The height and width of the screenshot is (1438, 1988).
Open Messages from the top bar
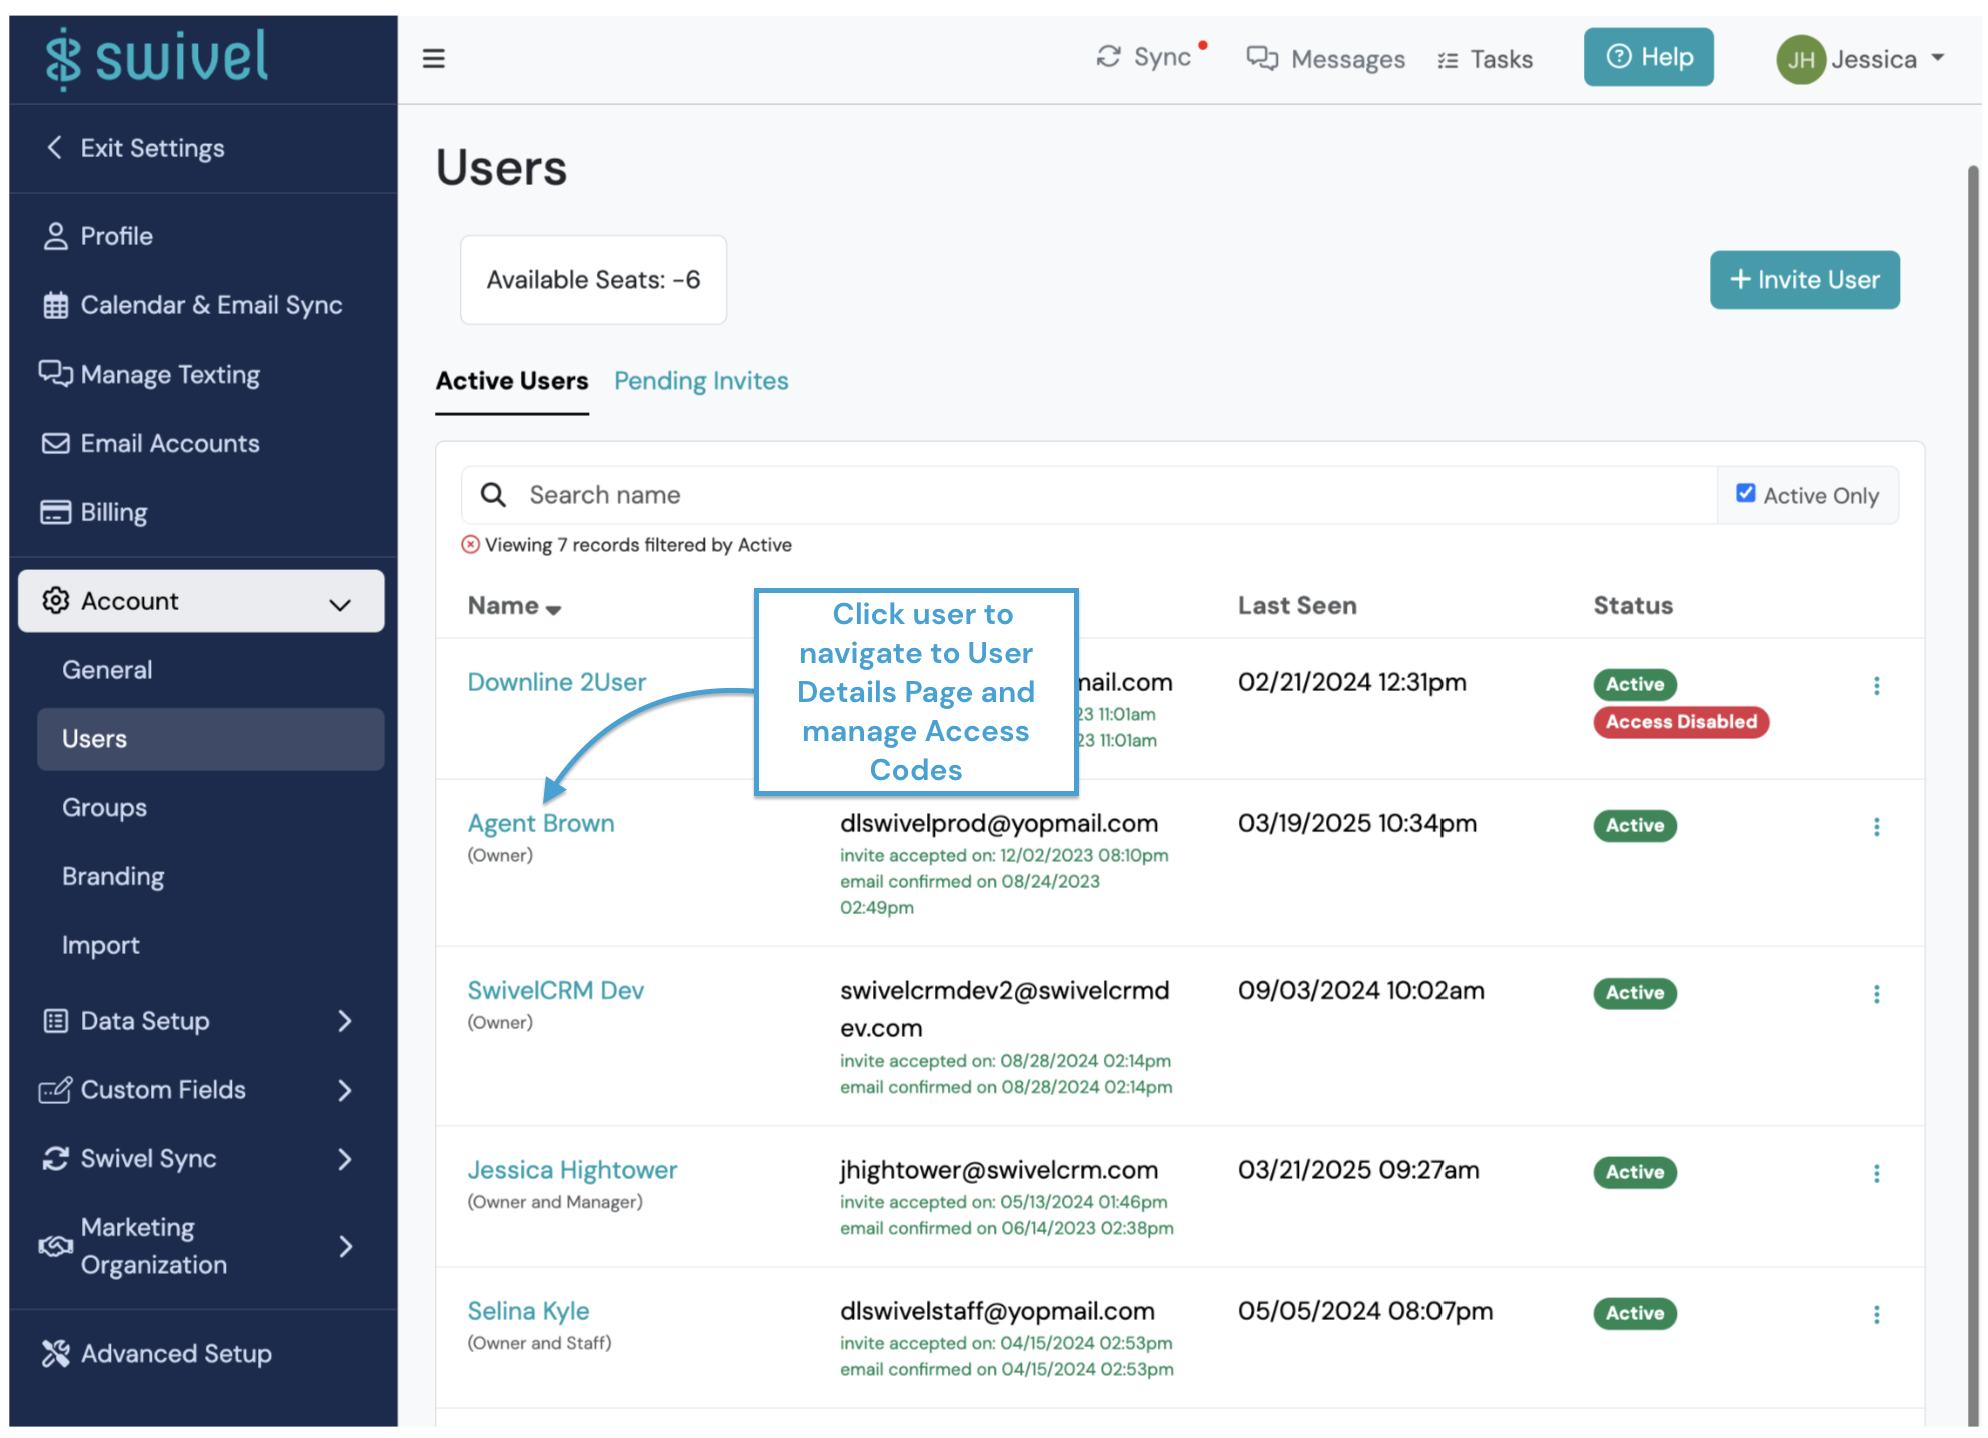tap(1325, 59)
